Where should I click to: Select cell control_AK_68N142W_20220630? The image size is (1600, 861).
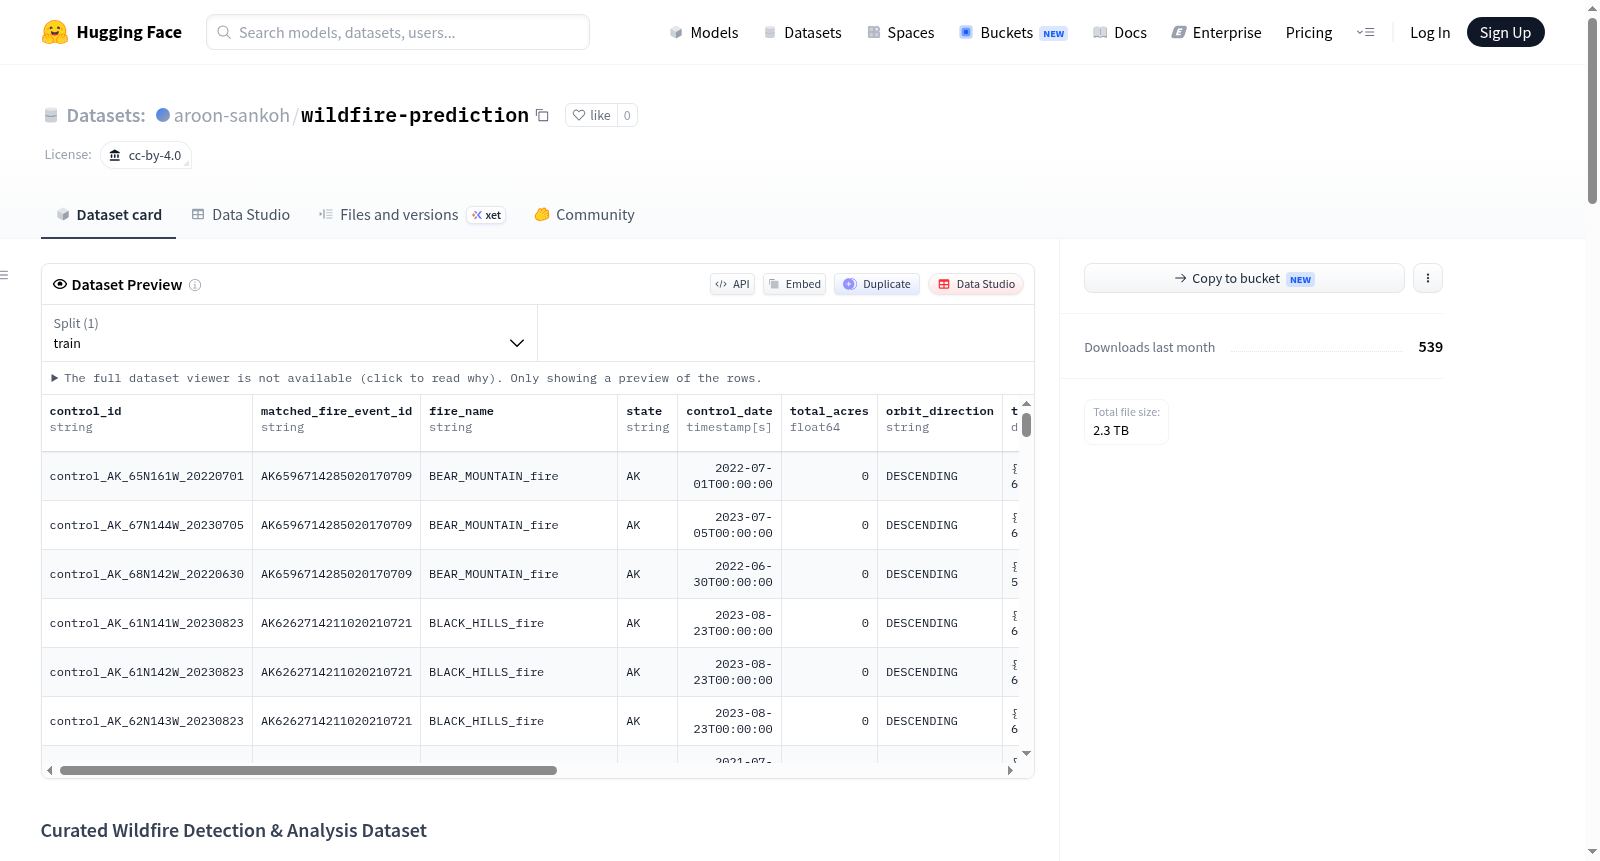coord(147,574)
